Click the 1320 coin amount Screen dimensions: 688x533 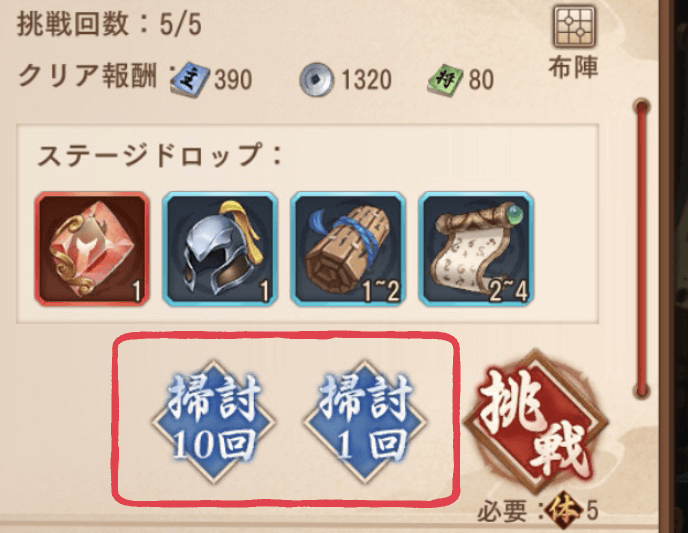coord(366,80)
